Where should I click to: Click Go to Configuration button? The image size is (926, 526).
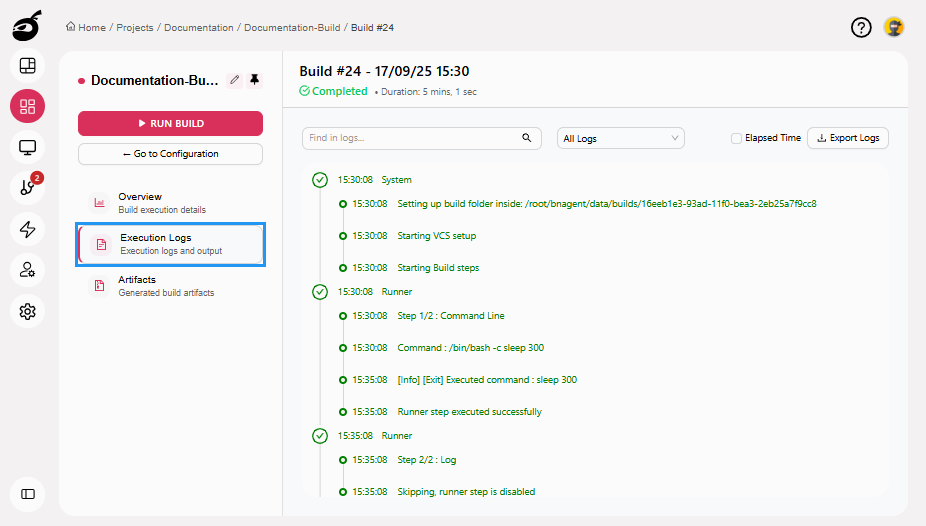coord(170,154)
